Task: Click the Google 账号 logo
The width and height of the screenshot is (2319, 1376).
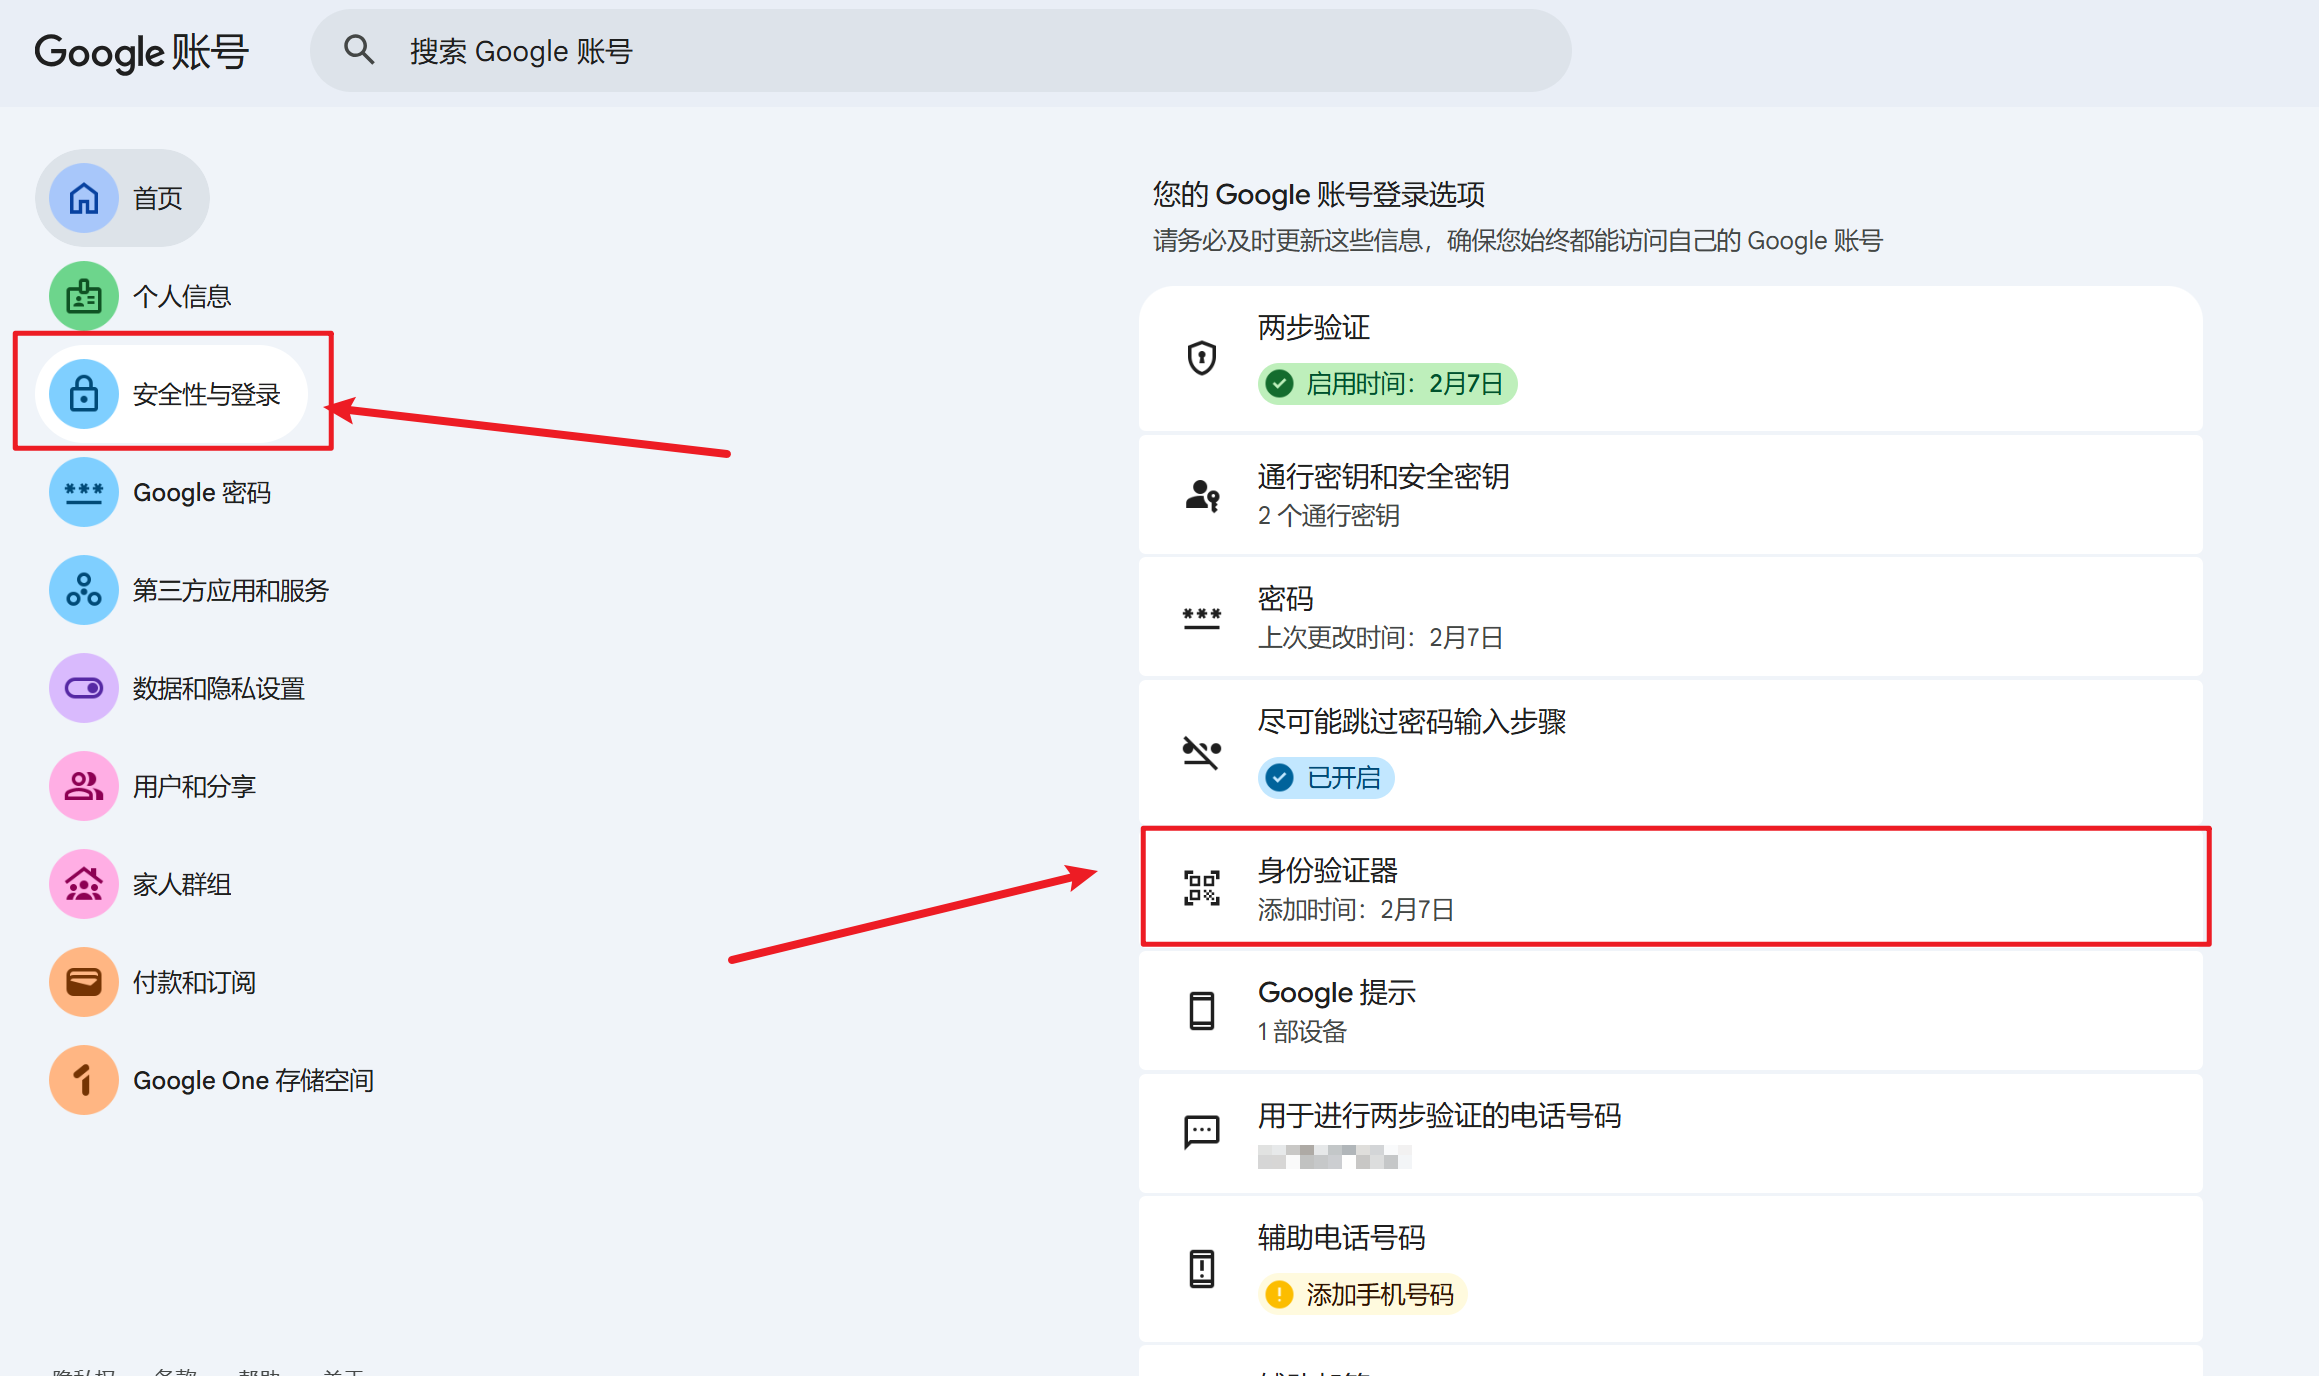Action: [141, 52]
